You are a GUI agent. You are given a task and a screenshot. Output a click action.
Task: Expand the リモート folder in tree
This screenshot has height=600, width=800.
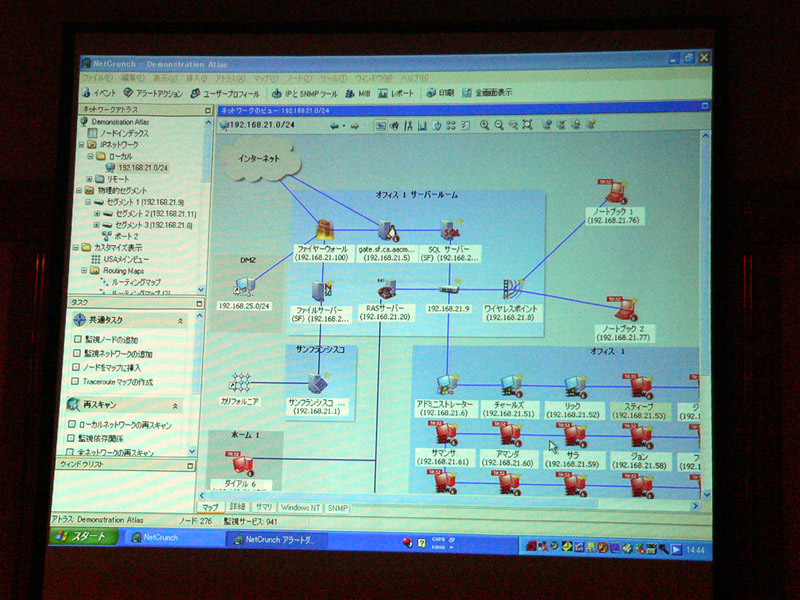[x=90, y=179]
